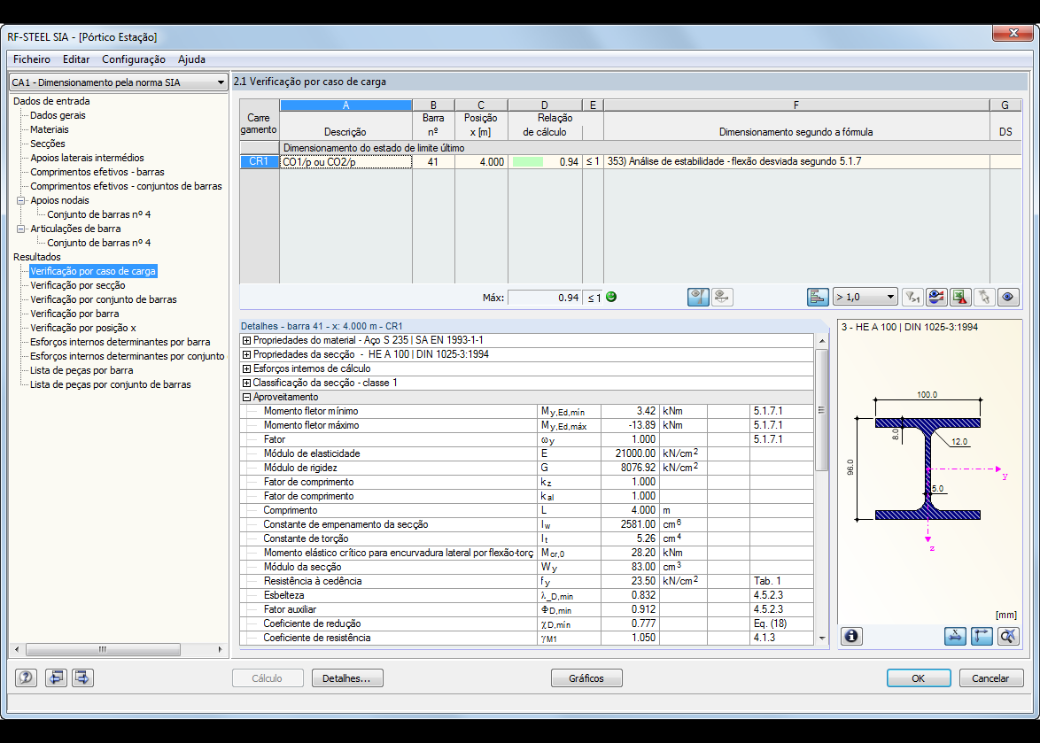
Task: Toggle principal axes display icon
Action: pos(982,636)
